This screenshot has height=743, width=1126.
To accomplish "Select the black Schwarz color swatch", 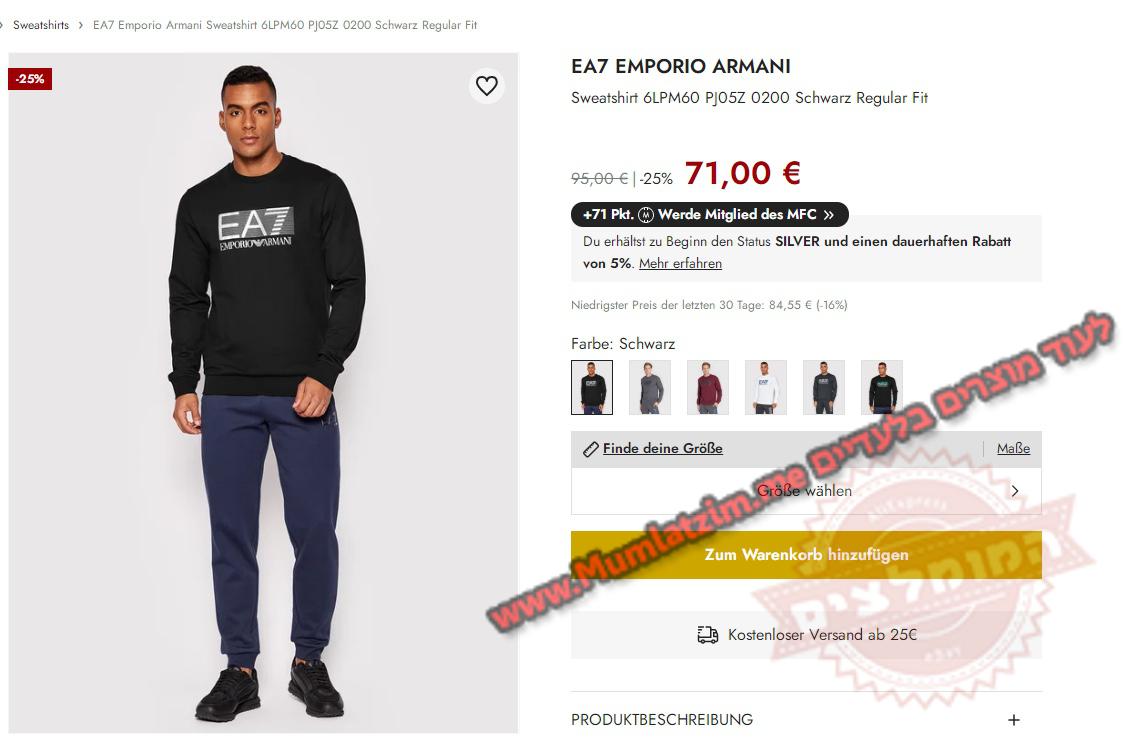I will (x=592, y=388).
